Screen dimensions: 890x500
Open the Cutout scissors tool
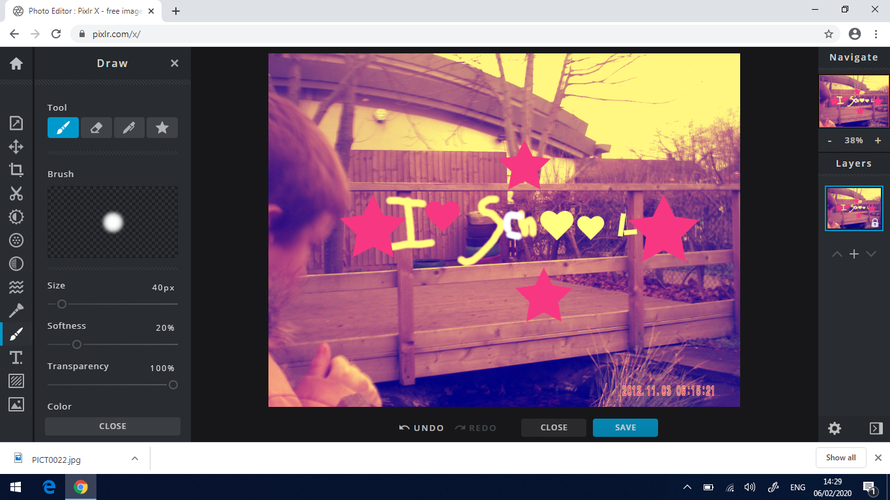(x=16, y=193)
